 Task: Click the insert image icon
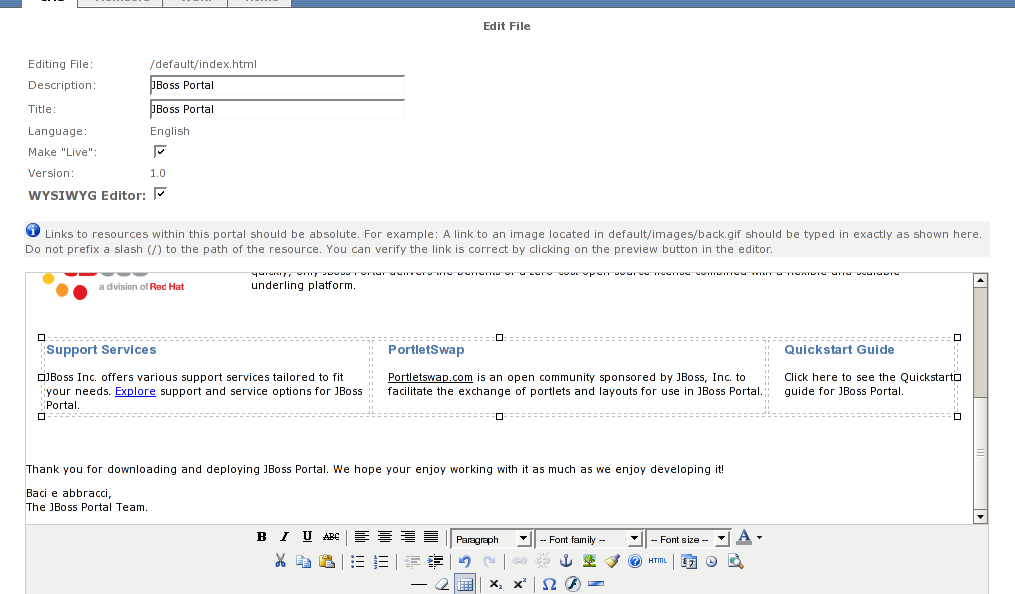click(589, 561)
